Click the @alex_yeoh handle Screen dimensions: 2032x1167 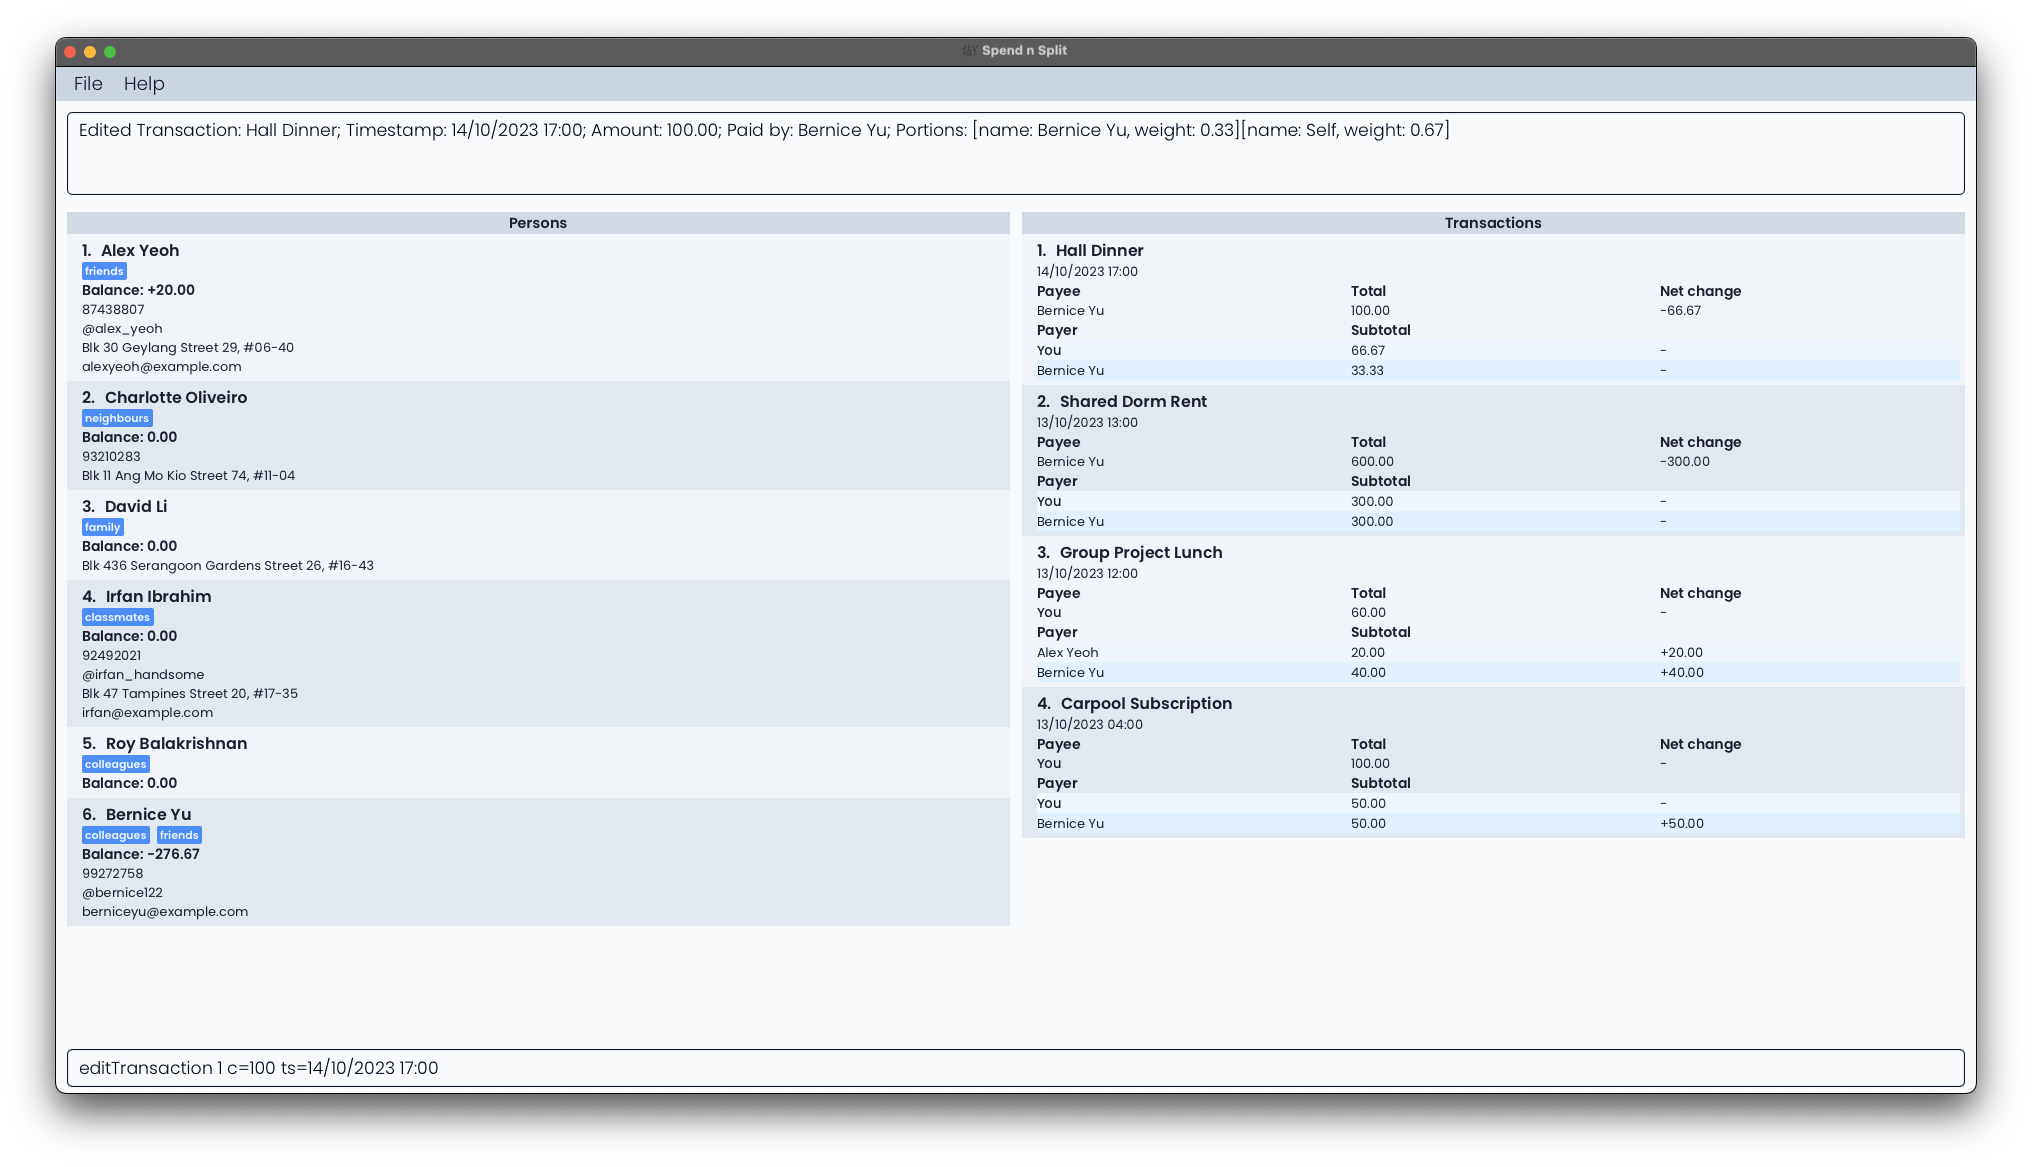click(x=122, y=329)
